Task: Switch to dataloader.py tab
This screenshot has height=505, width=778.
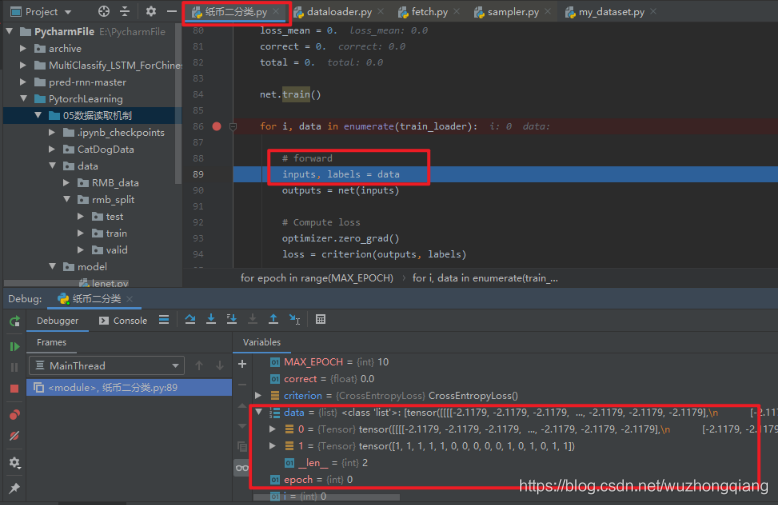Action: pyautogui.click(x=340, y=13)
